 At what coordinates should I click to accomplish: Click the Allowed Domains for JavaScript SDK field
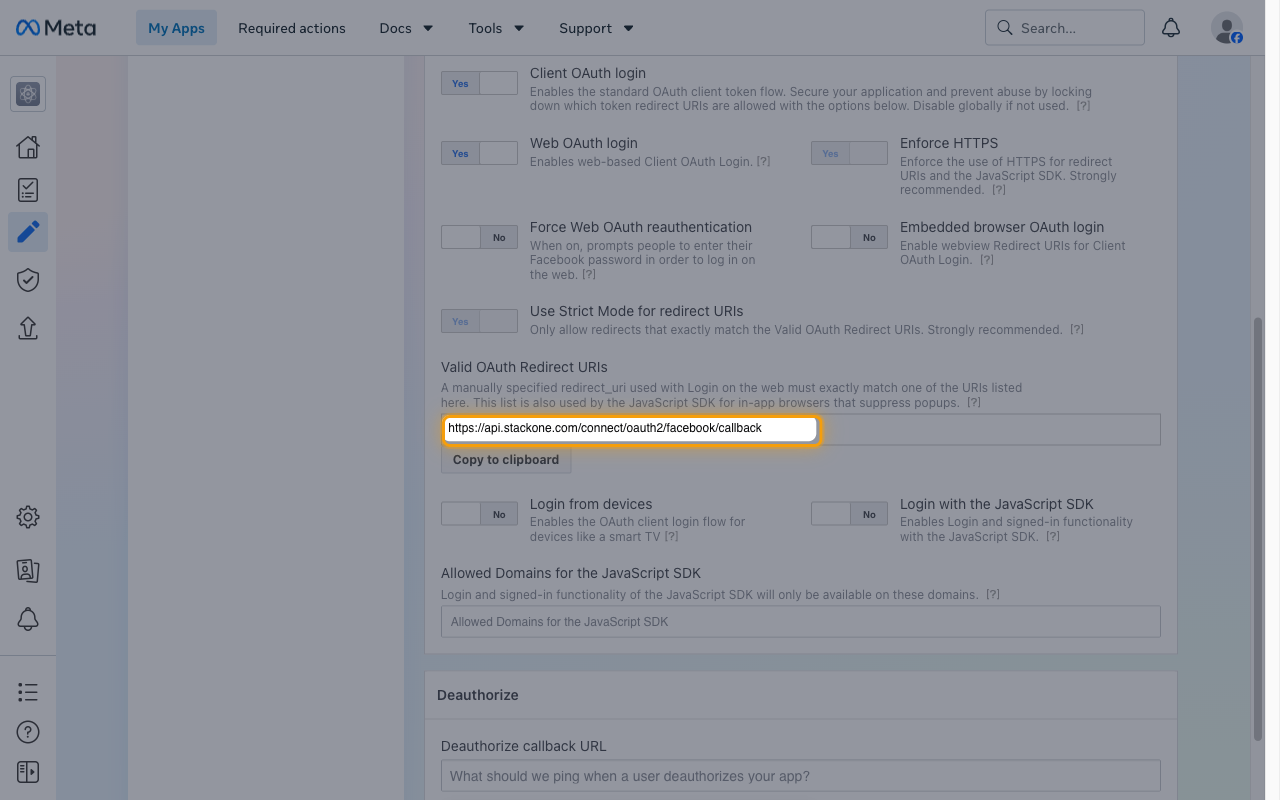point(801,621)
